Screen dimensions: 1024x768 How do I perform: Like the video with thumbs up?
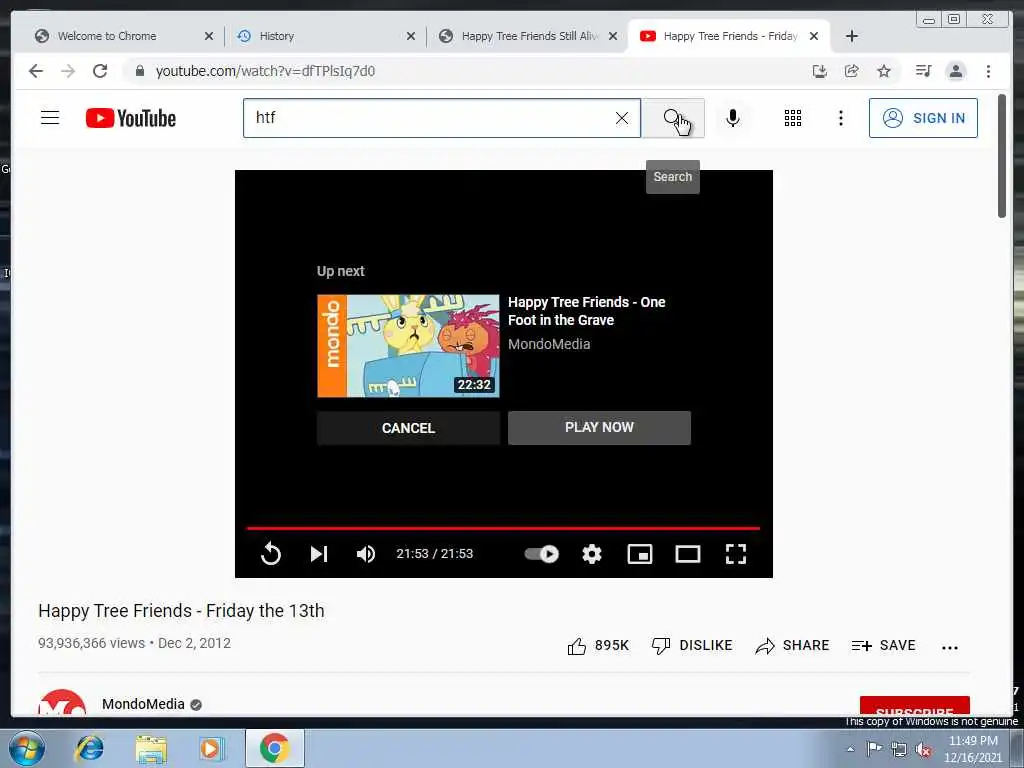coord(598,646)
